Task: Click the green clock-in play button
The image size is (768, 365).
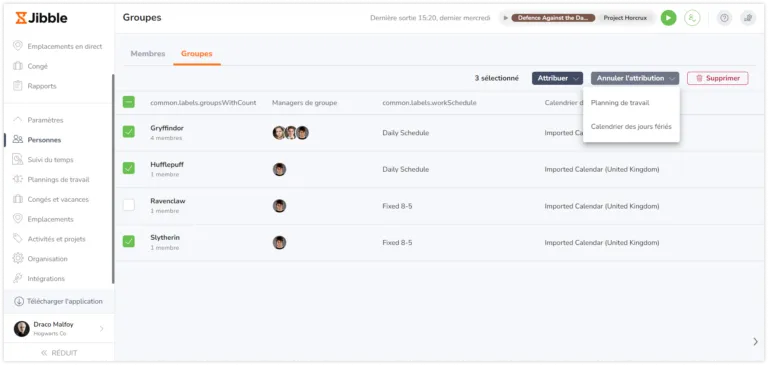Action: click(668, 18)
